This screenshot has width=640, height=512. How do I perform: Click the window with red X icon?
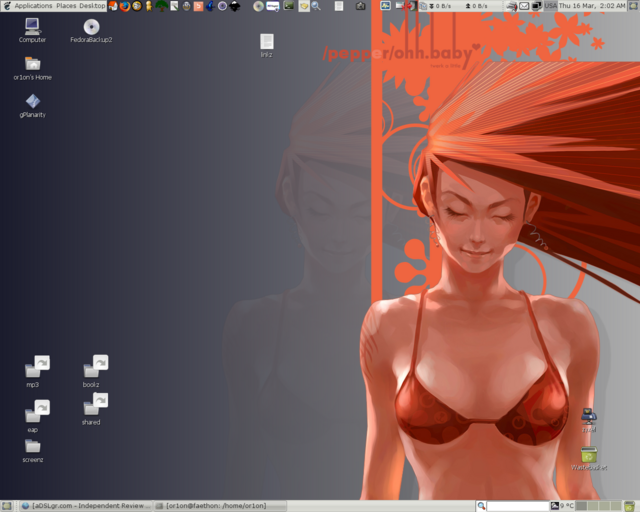pyautogui.click(x=401, y=6)
